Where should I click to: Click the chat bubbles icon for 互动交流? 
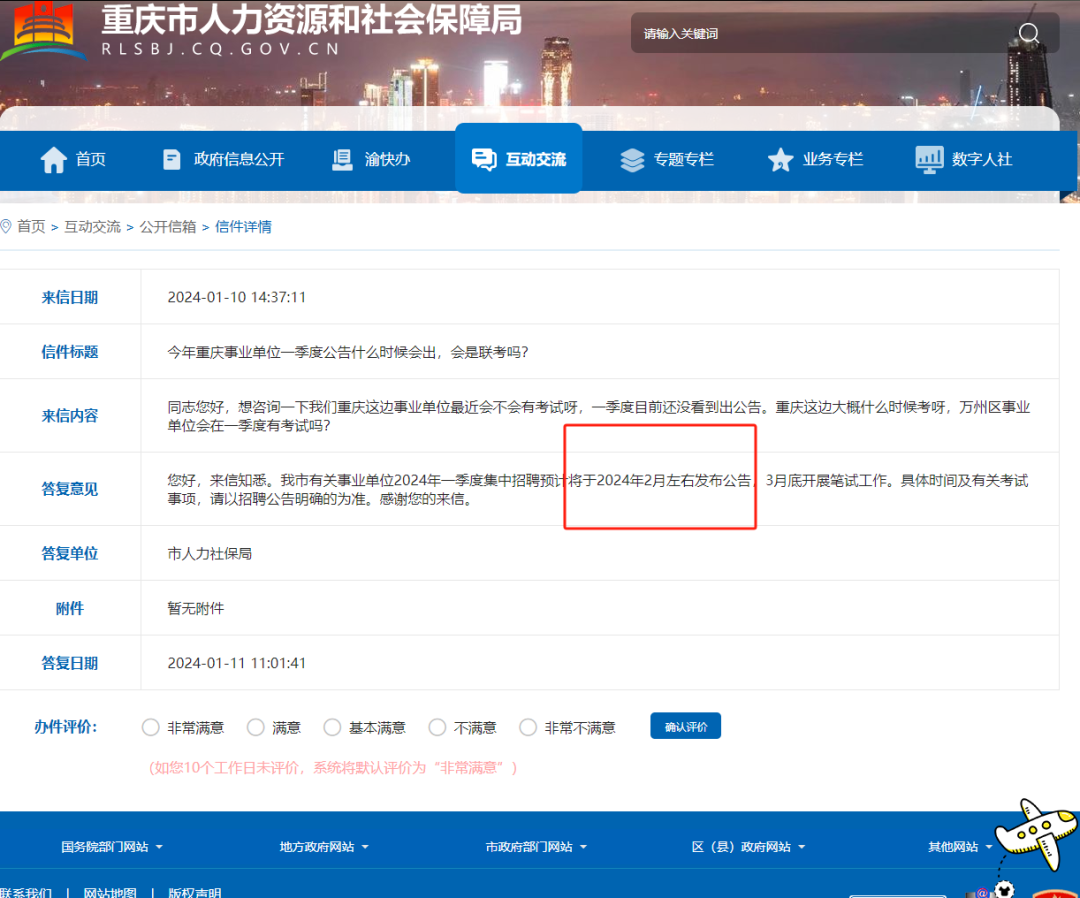click(x=484, y=160)
